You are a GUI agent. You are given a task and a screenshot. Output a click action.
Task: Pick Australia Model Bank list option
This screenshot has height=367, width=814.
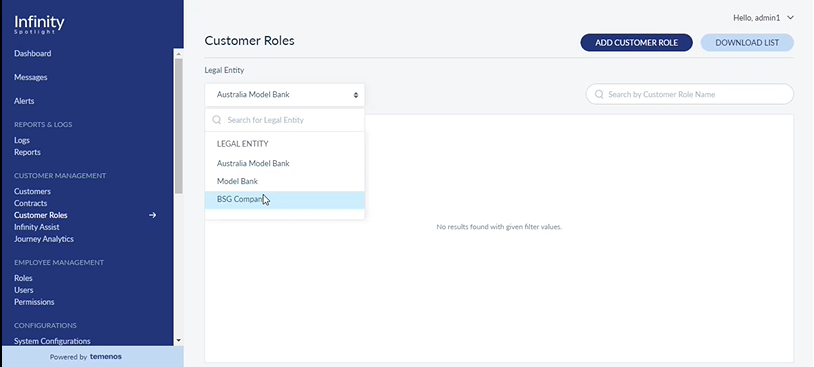pos(284,164)
